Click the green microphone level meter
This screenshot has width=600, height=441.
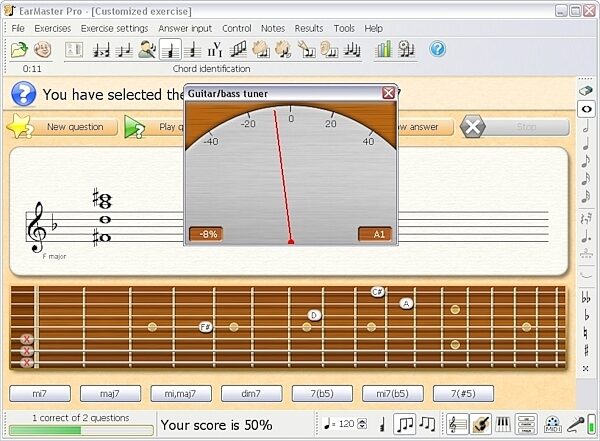(592, 424)
